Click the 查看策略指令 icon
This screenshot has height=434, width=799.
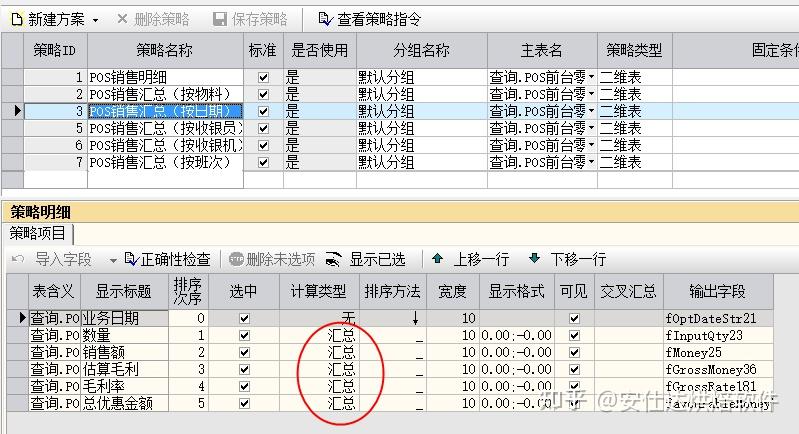(326, 19)
